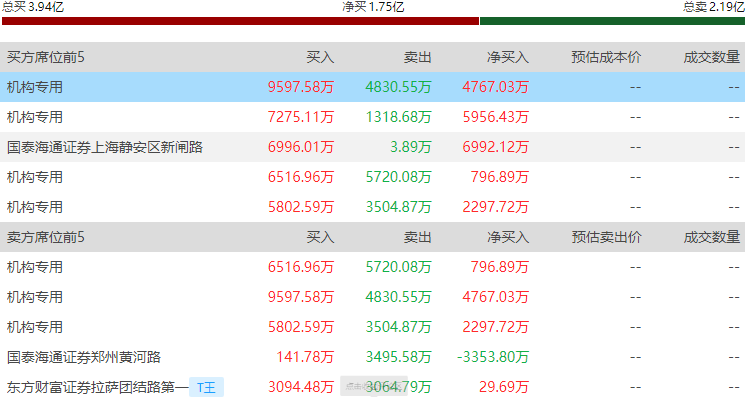Click the net buy value 29.69万
This screenshot has height=397, width=745.
coord(504,387)
